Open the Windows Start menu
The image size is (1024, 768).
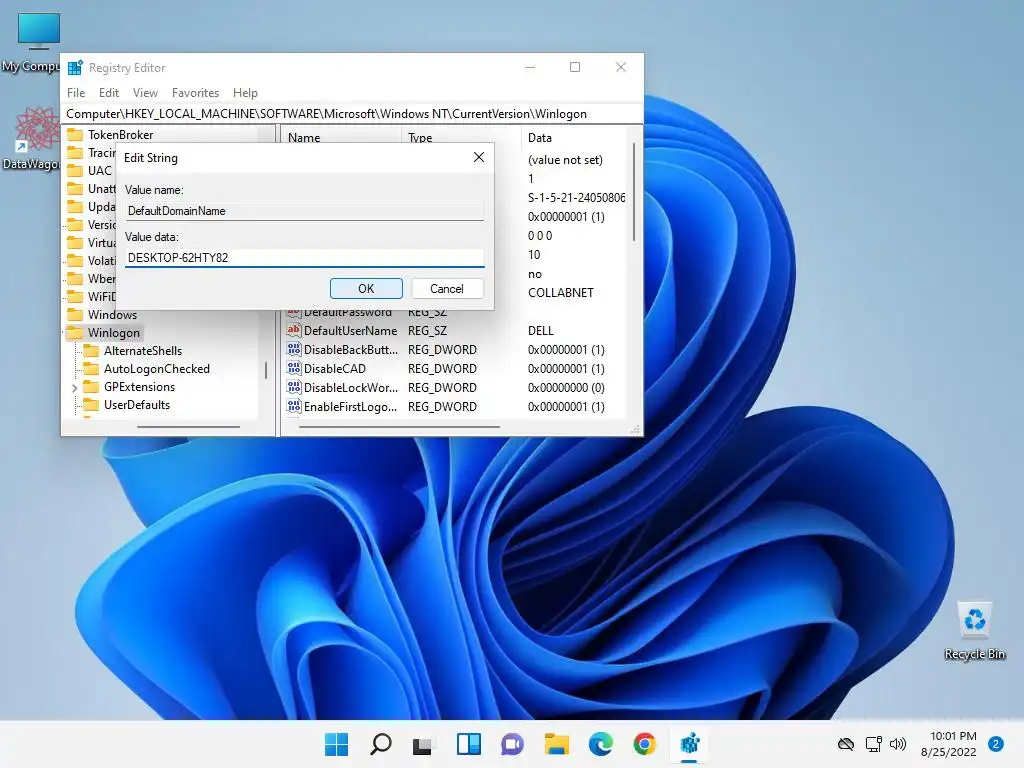336,744
